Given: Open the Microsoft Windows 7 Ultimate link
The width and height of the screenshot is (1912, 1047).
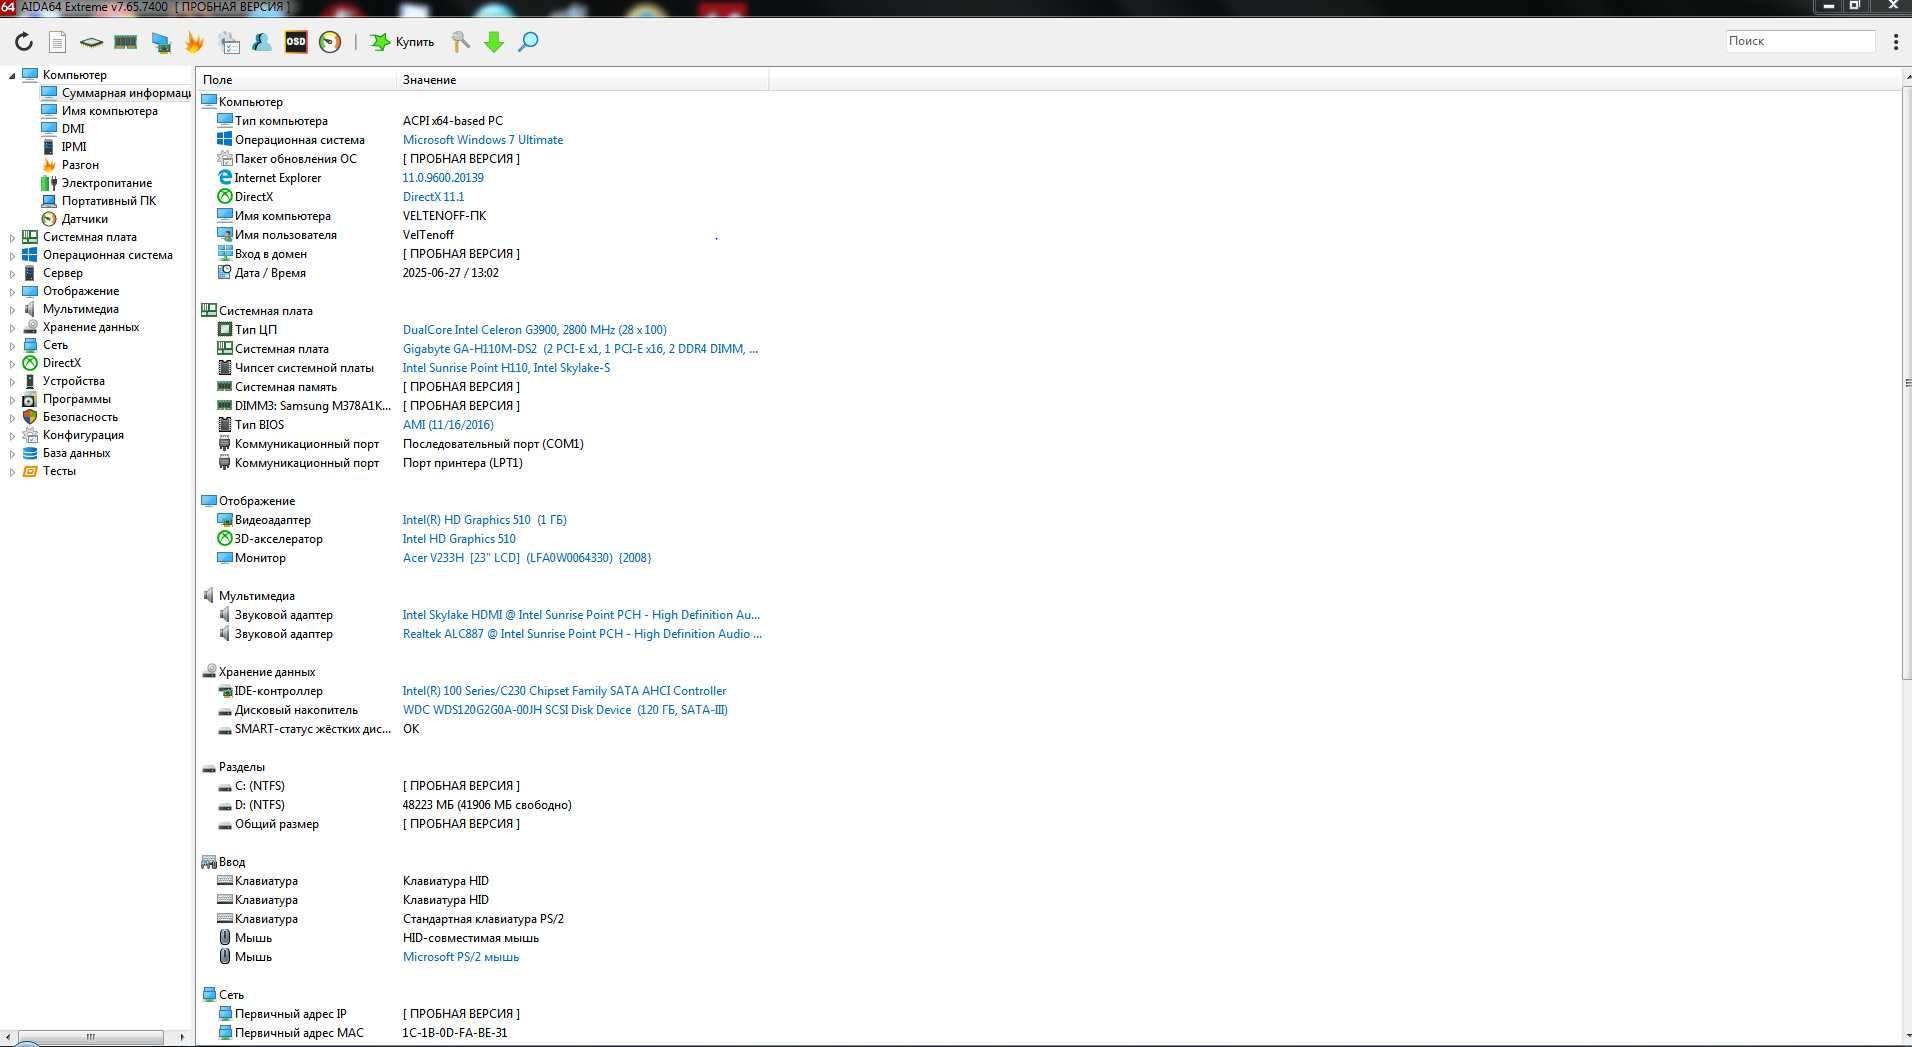Looking at the screenshot, I should pyautogui.click(x=483, y=140).
